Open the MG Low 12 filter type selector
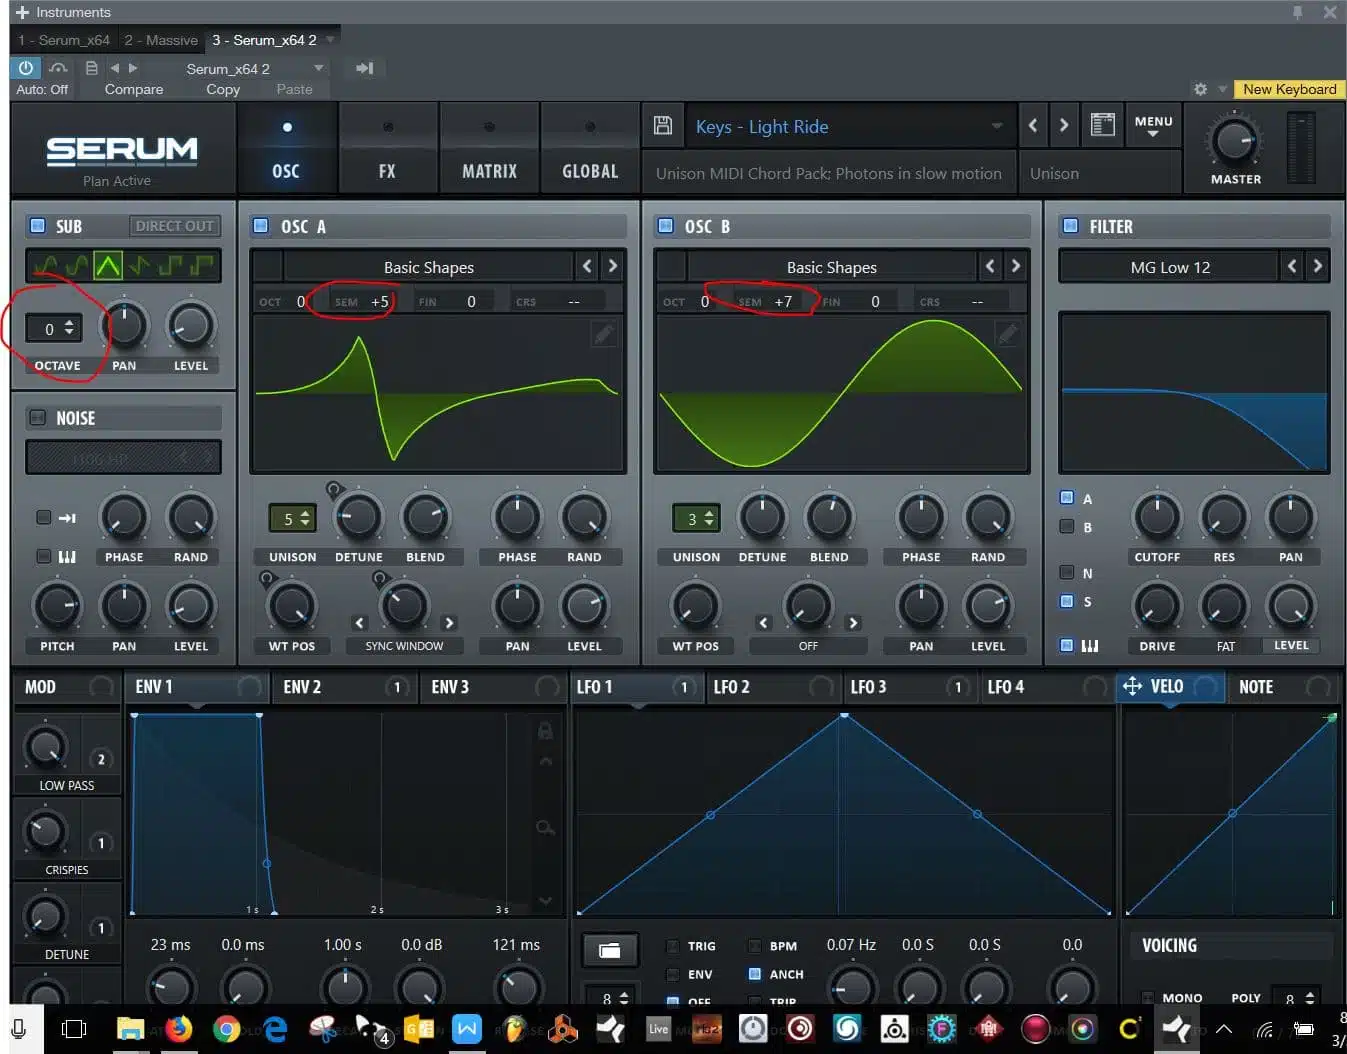This screenshot has width=1347, height=1054. [x=1169, y=267]
